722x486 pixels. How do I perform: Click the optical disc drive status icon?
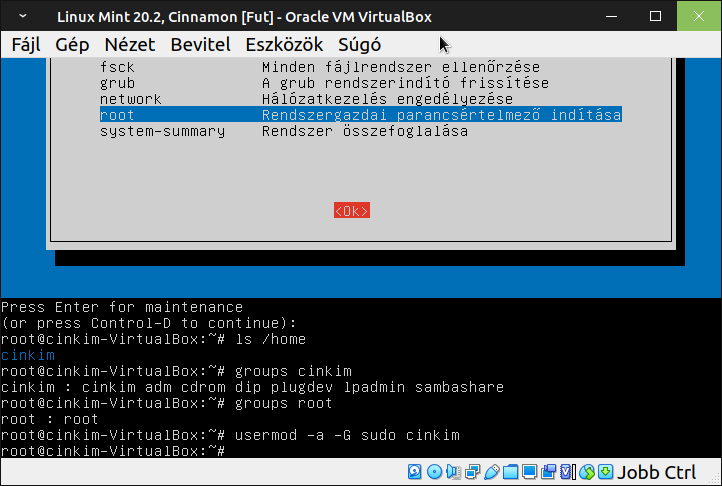tap(434, 472)
